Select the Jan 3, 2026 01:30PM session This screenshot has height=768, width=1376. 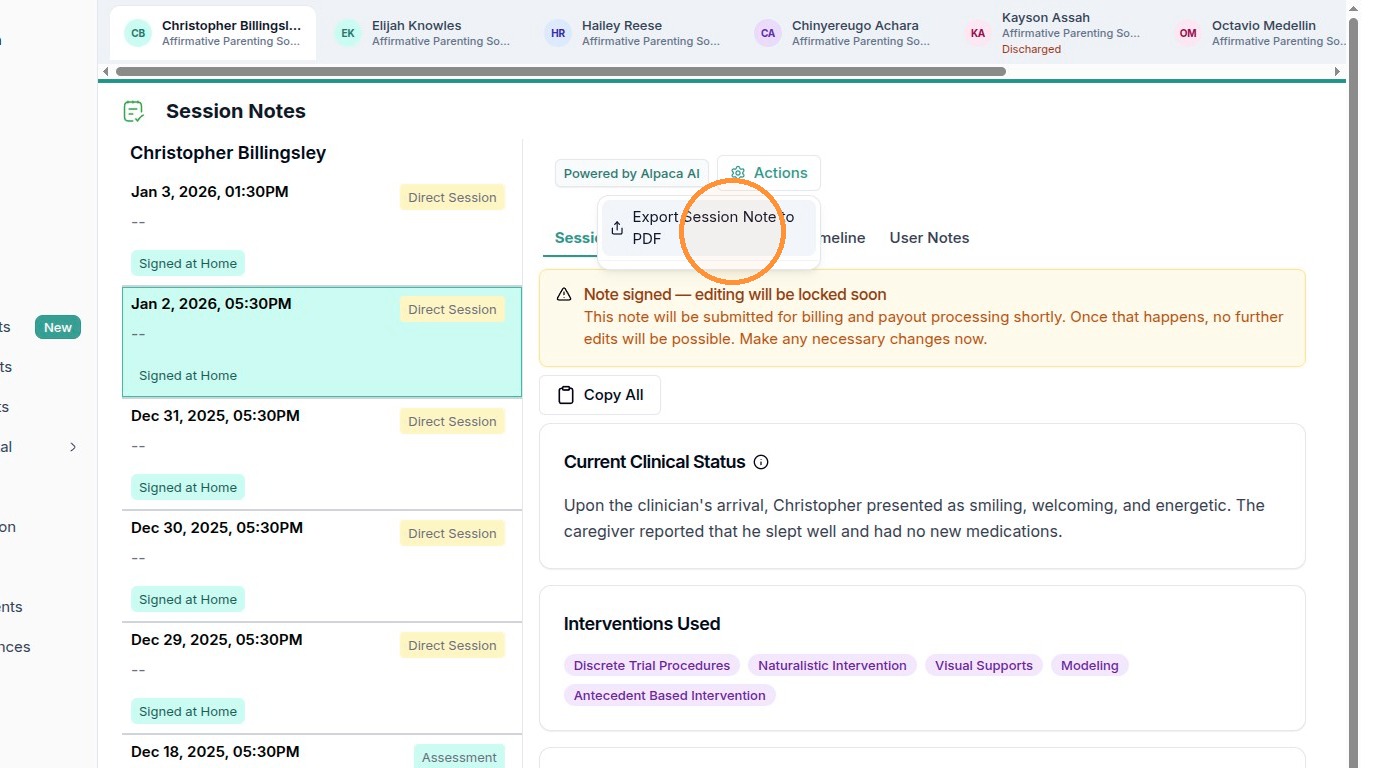coord(322,231)
